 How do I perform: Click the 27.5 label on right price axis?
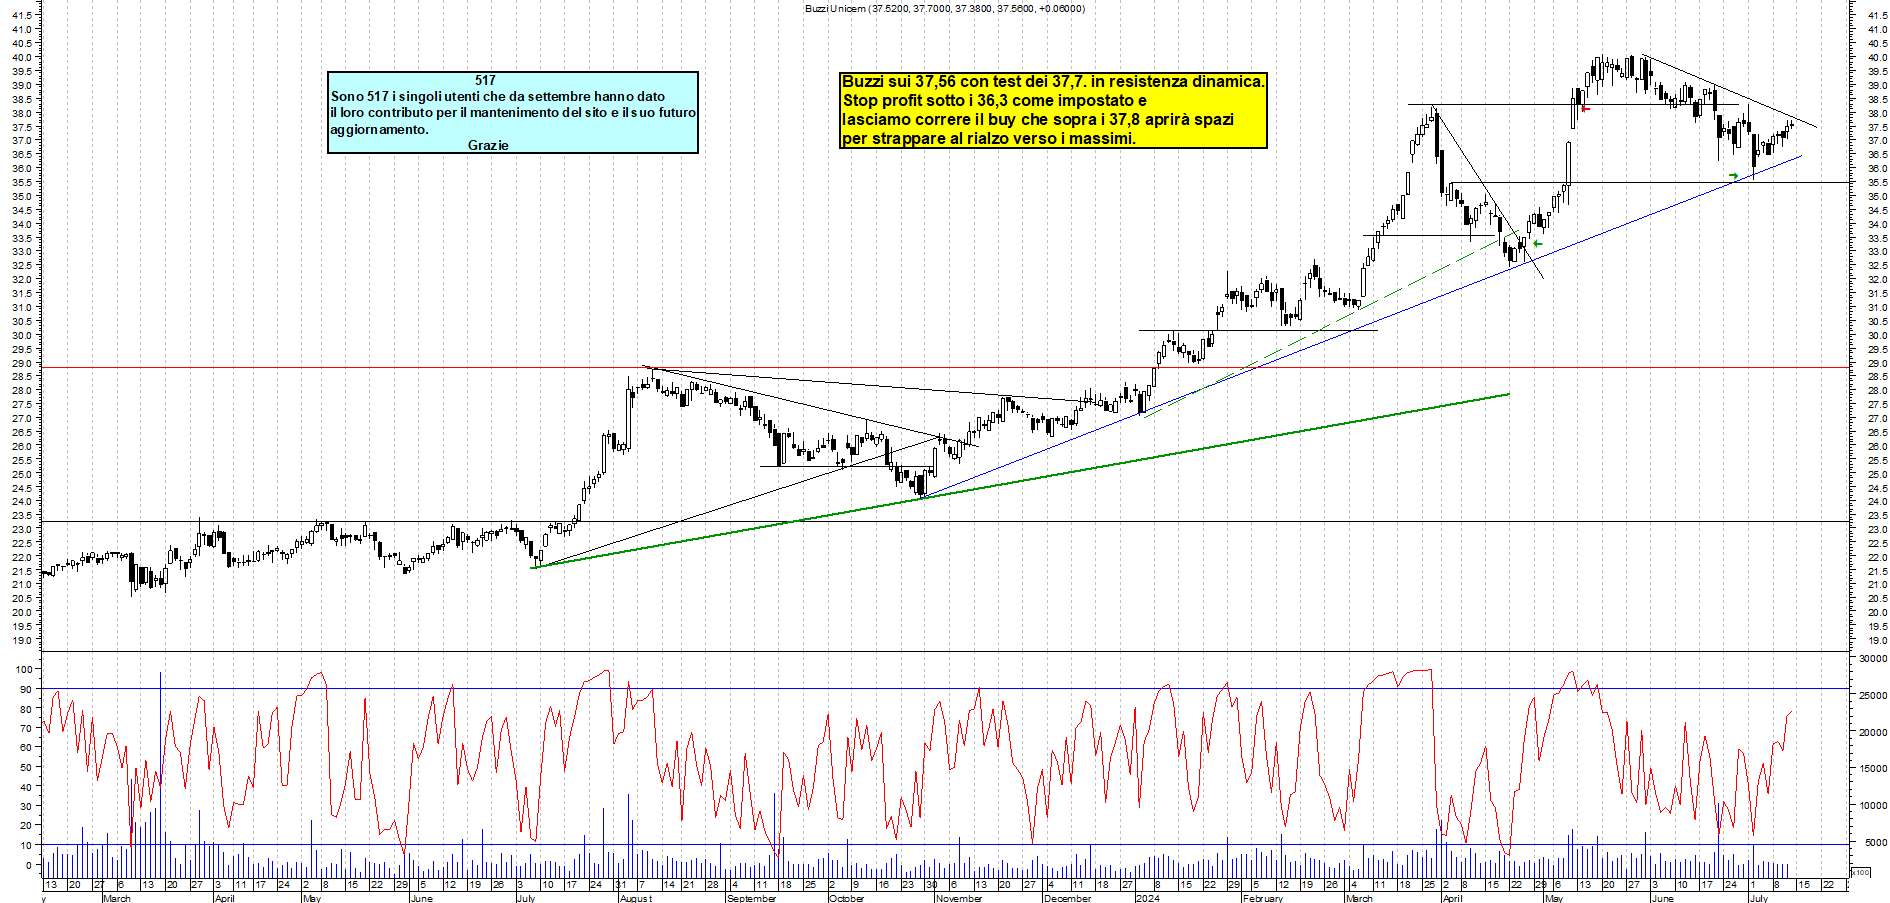pyautogui.click(x=1877, y=404)
